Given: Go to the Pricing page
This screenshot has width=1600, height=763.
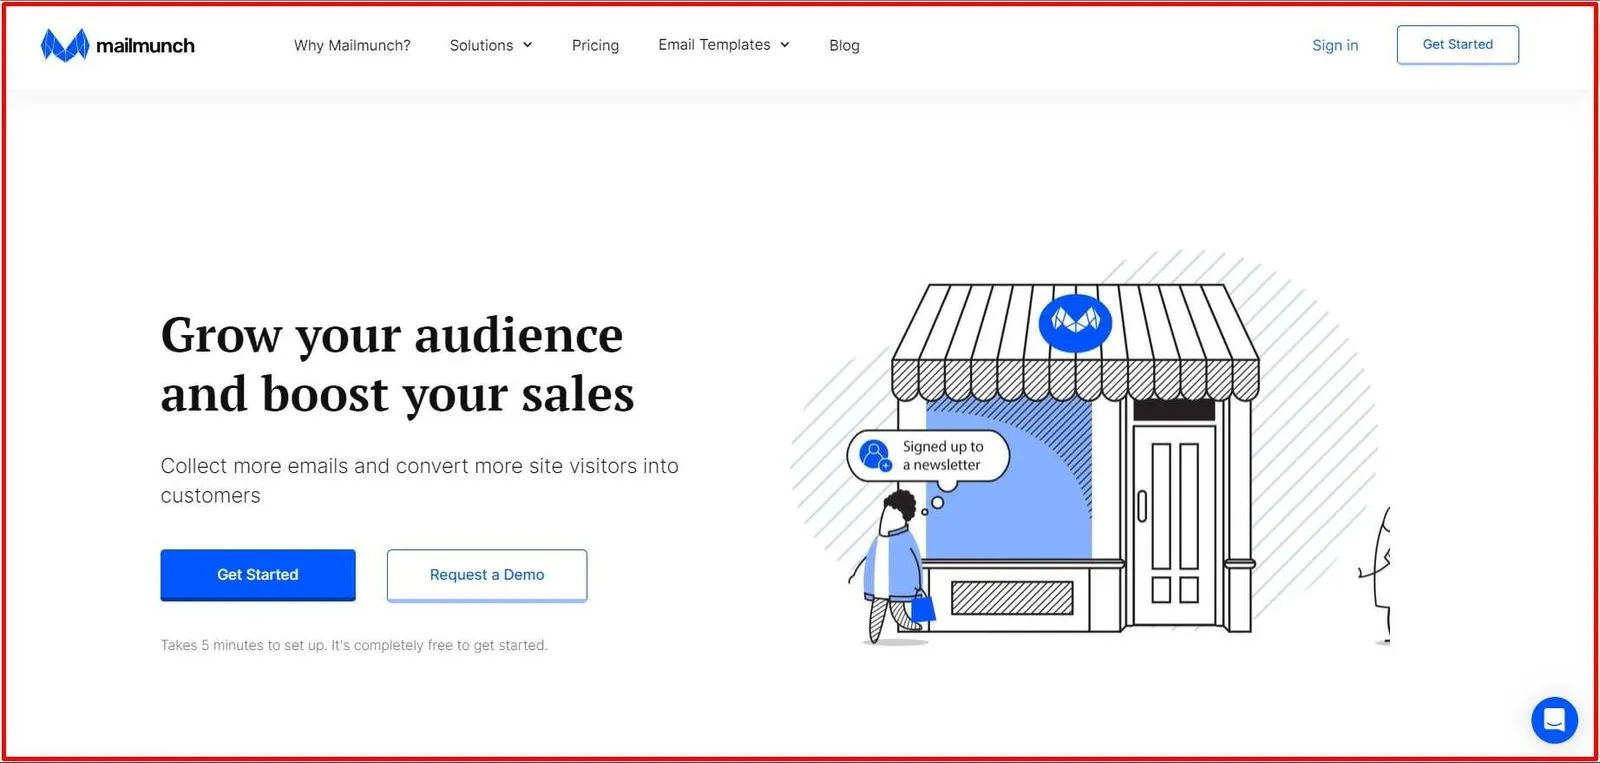Looking at the screenshot, I should (x=595, y=45).
